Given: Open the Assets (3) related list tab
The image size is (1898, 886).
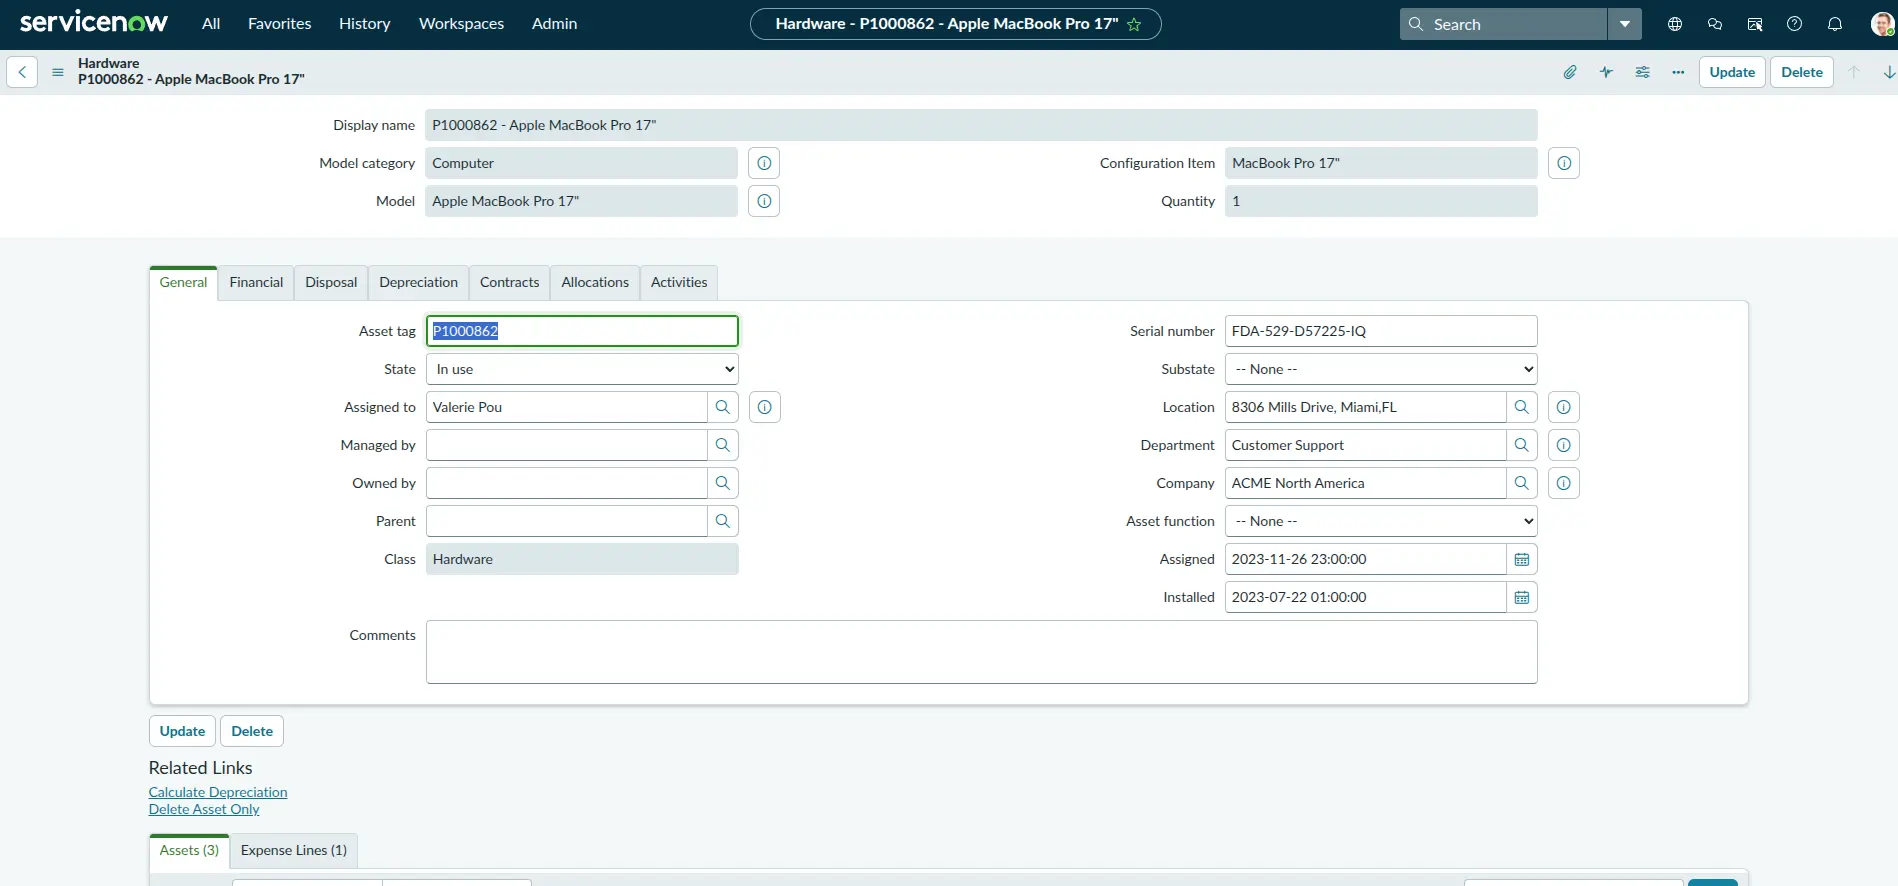Looking at the screenshot, I should pos(189,851).
